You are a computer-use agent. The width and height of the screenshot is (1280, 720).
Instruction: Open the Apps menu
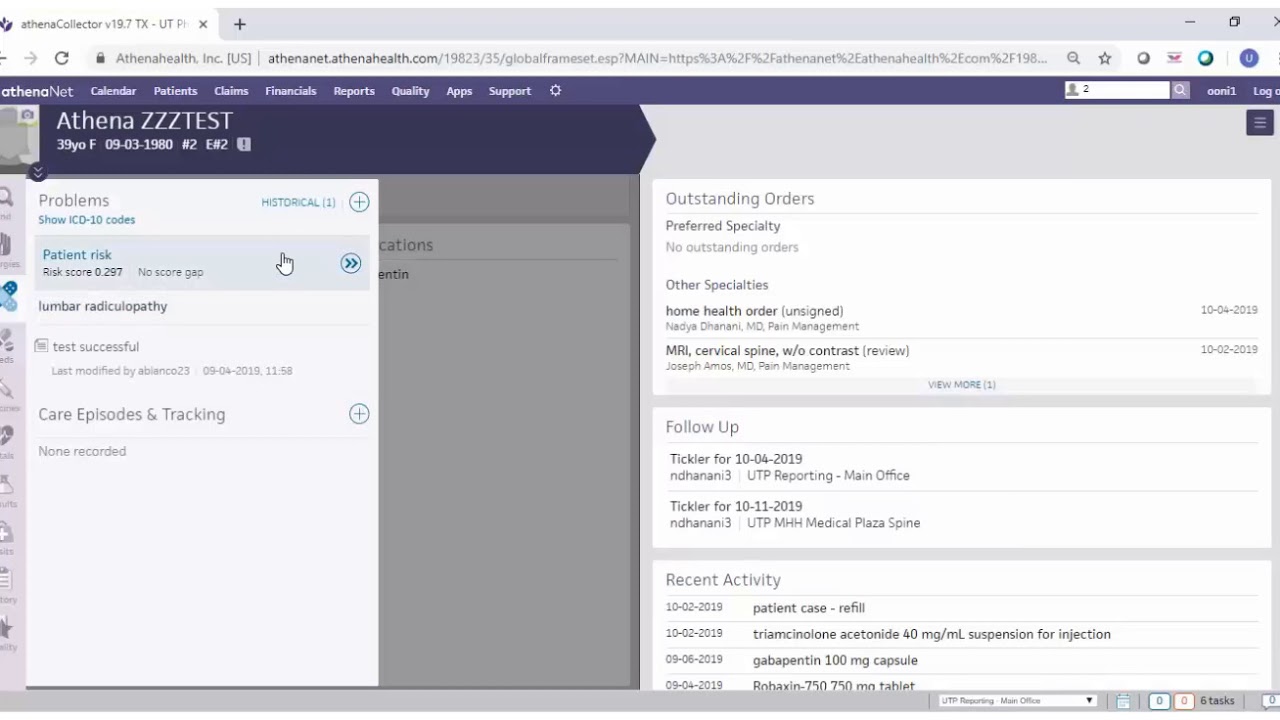point(459,91)
